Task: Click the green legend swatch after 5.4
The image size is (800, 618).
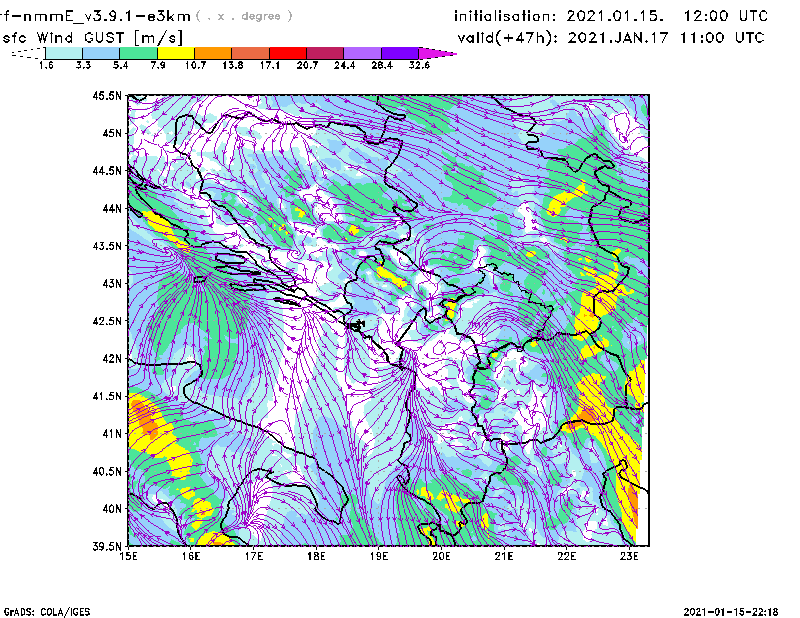Action: point(139,53)
